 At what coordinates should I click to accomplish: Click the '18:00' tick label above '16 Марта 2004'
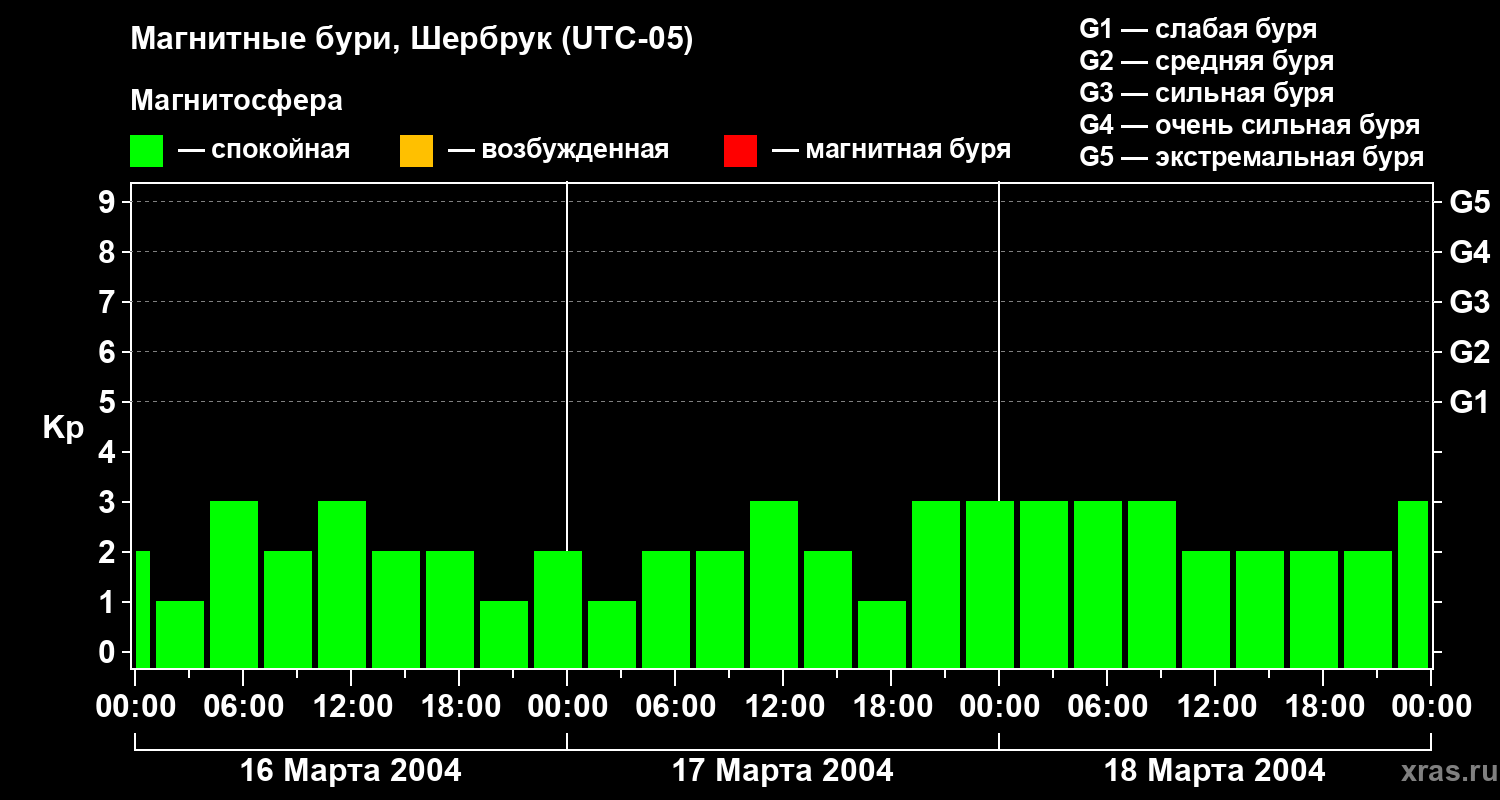459,707
